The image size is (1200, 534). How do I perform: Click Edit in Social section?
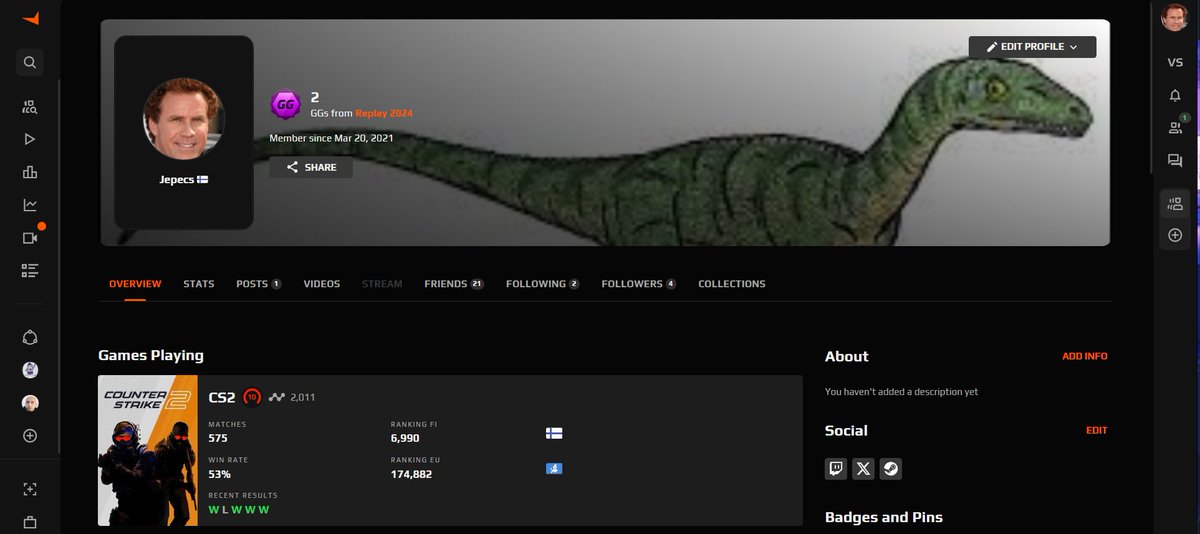pyautogui.click(x=1097, y=430)
